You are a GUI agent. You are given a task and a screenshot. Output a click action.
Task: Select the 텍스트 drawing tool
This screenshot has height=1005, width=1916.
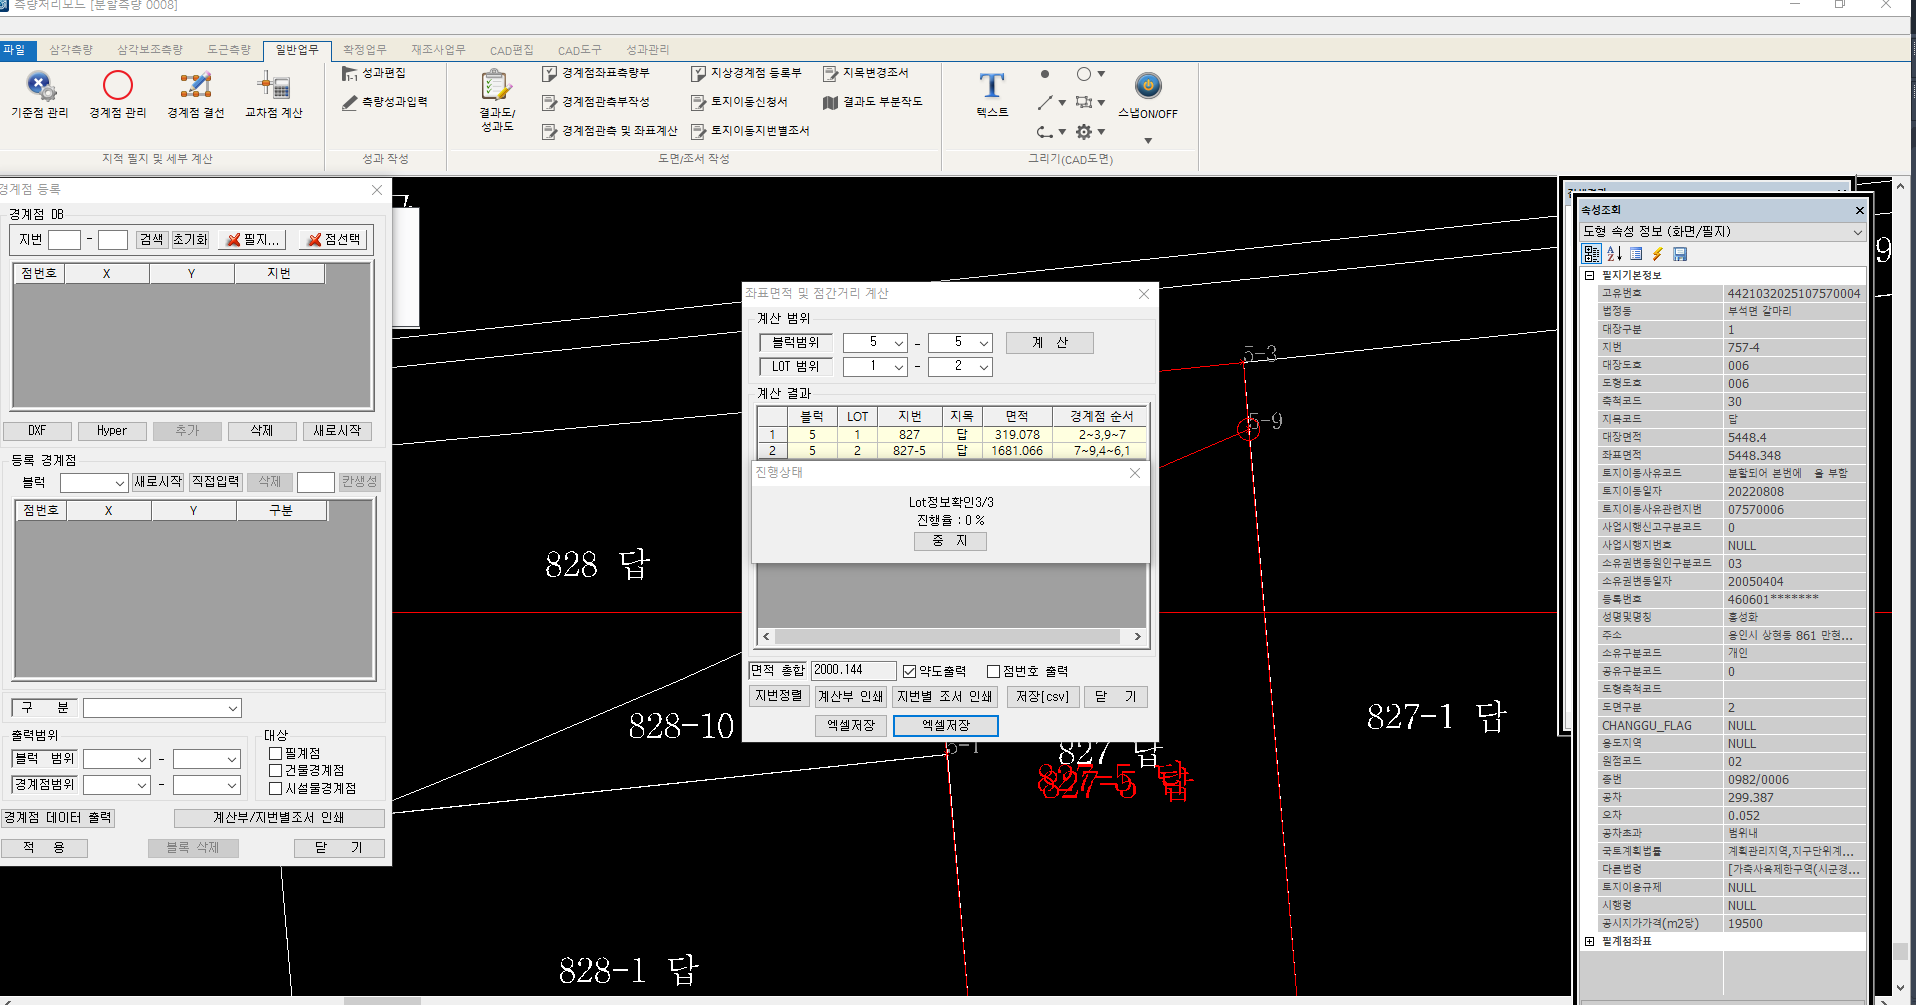pyautogui.click(x=992, y=95)
